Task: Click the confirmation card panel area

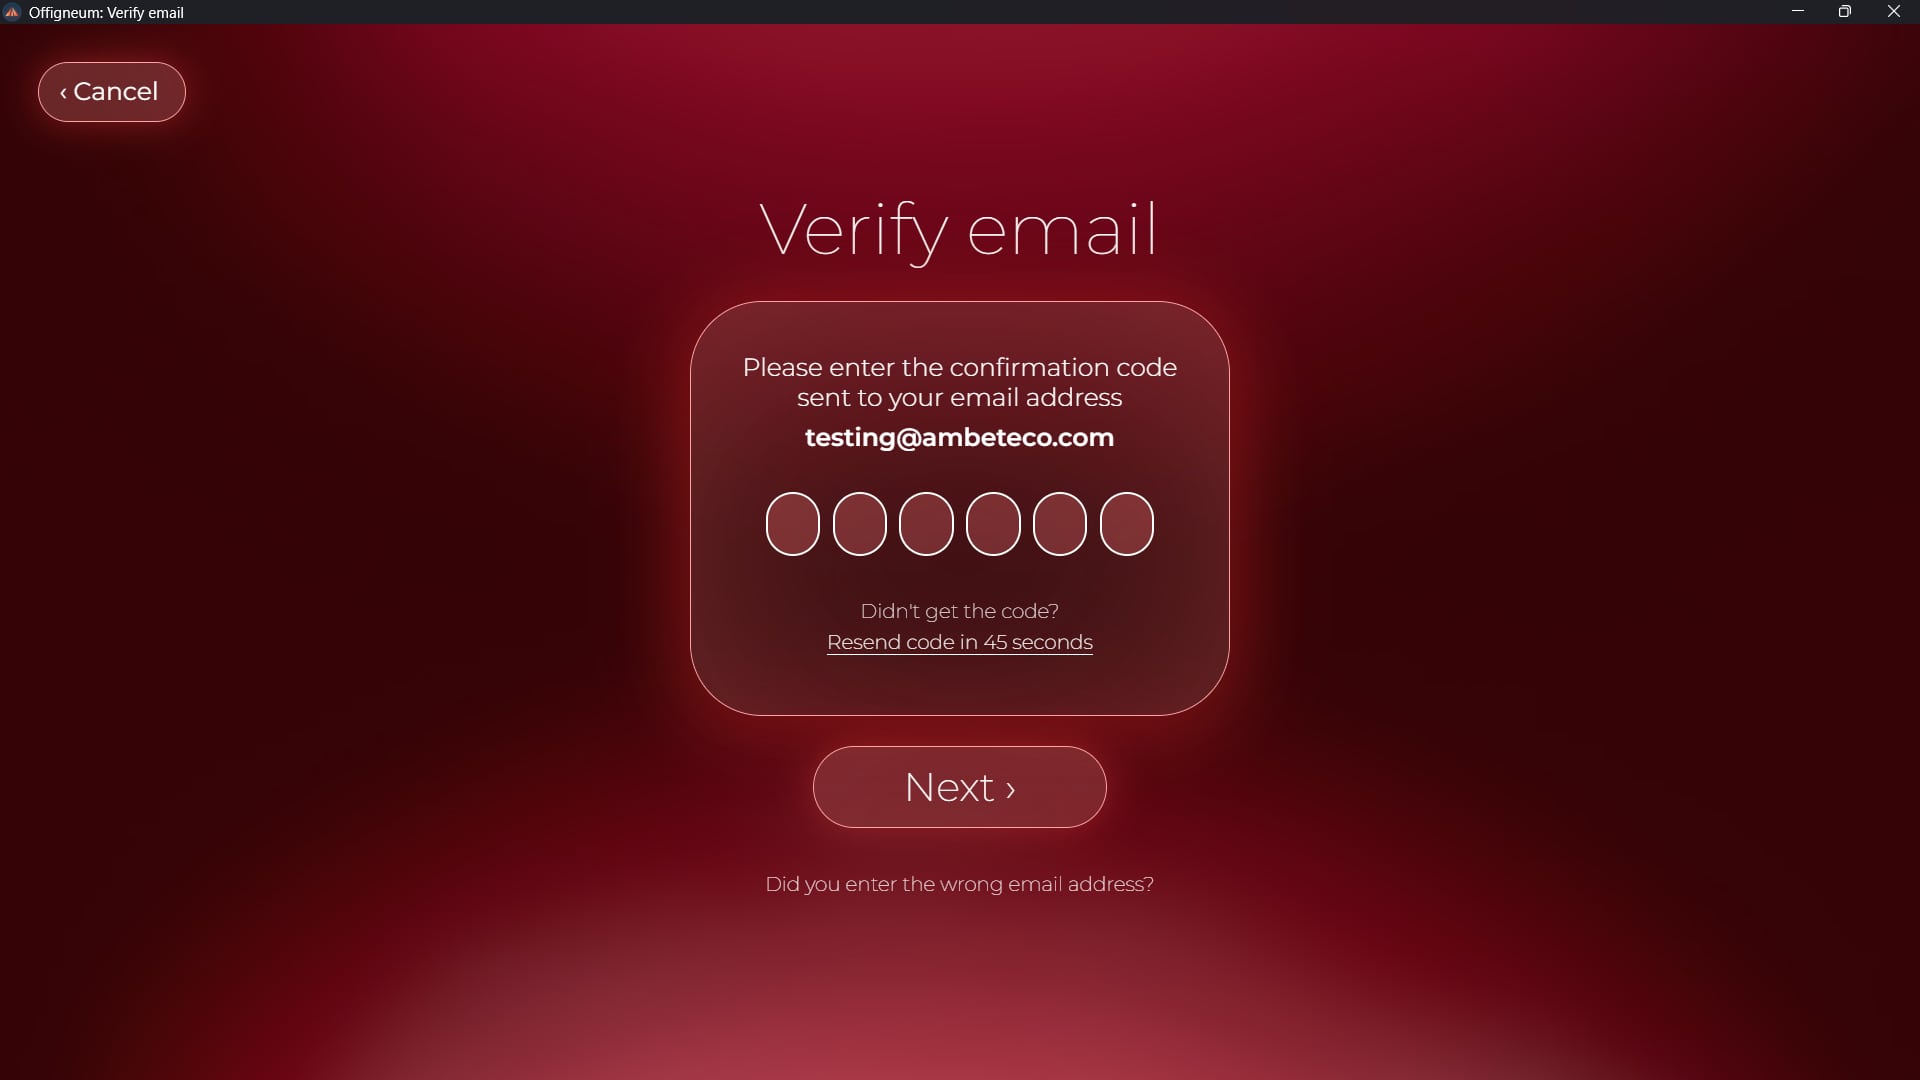Action: (x=960, y=508)
